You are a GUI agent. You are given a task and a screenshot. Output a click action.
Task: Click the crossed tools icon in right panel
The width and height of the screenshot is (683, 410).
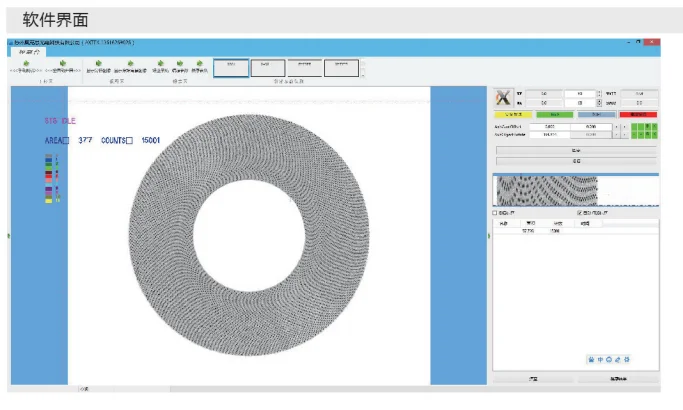[504, 97]
